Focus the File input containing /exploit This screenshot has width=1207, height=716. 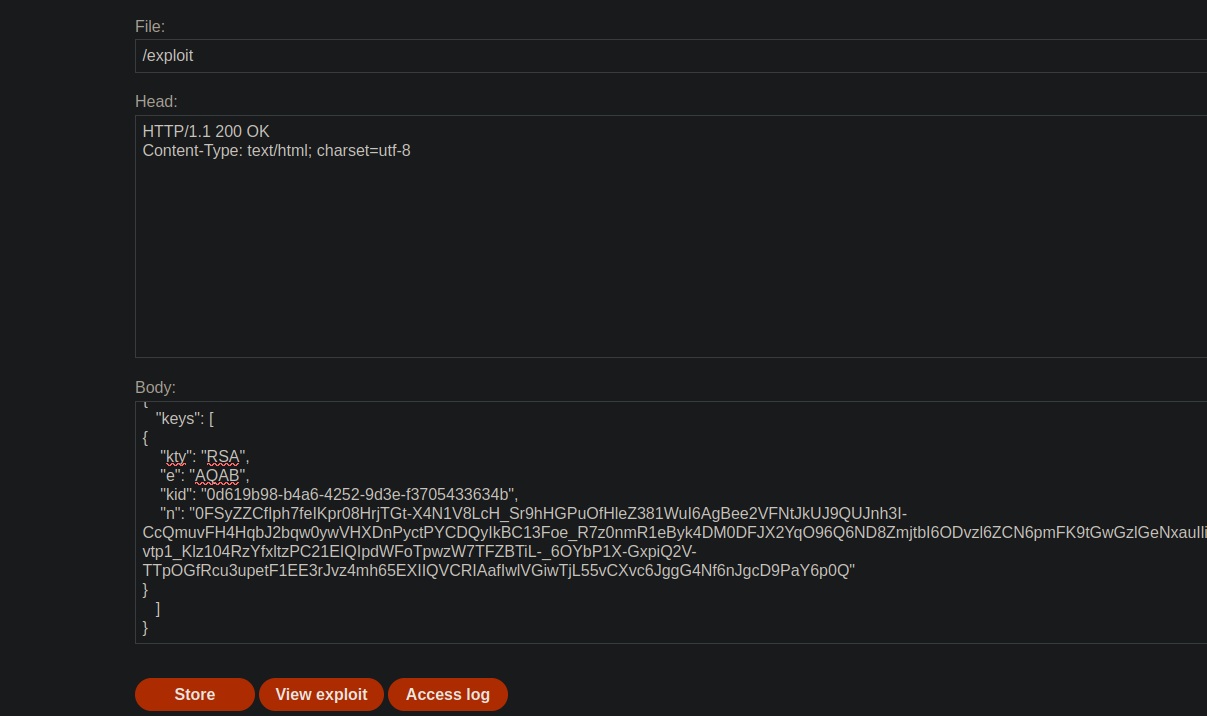670,56
